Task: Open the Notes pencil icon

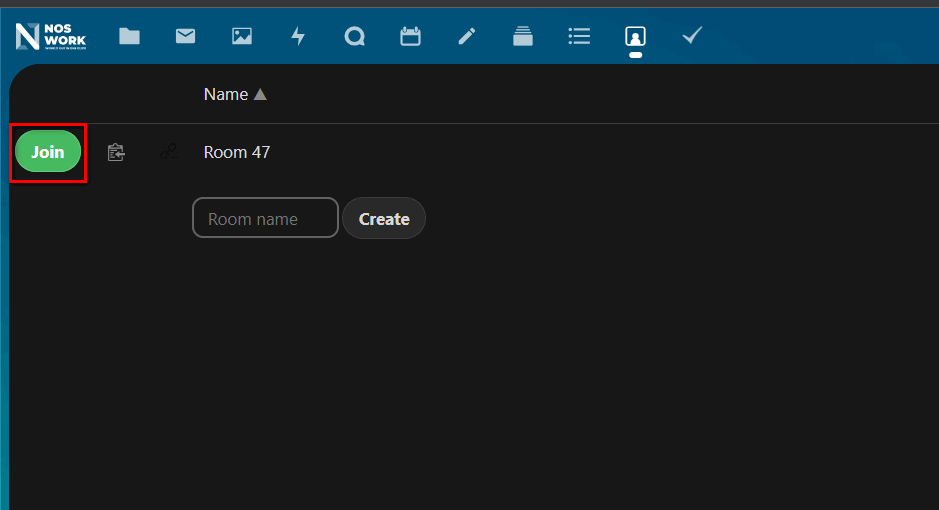Action: (x=467, y=37)
